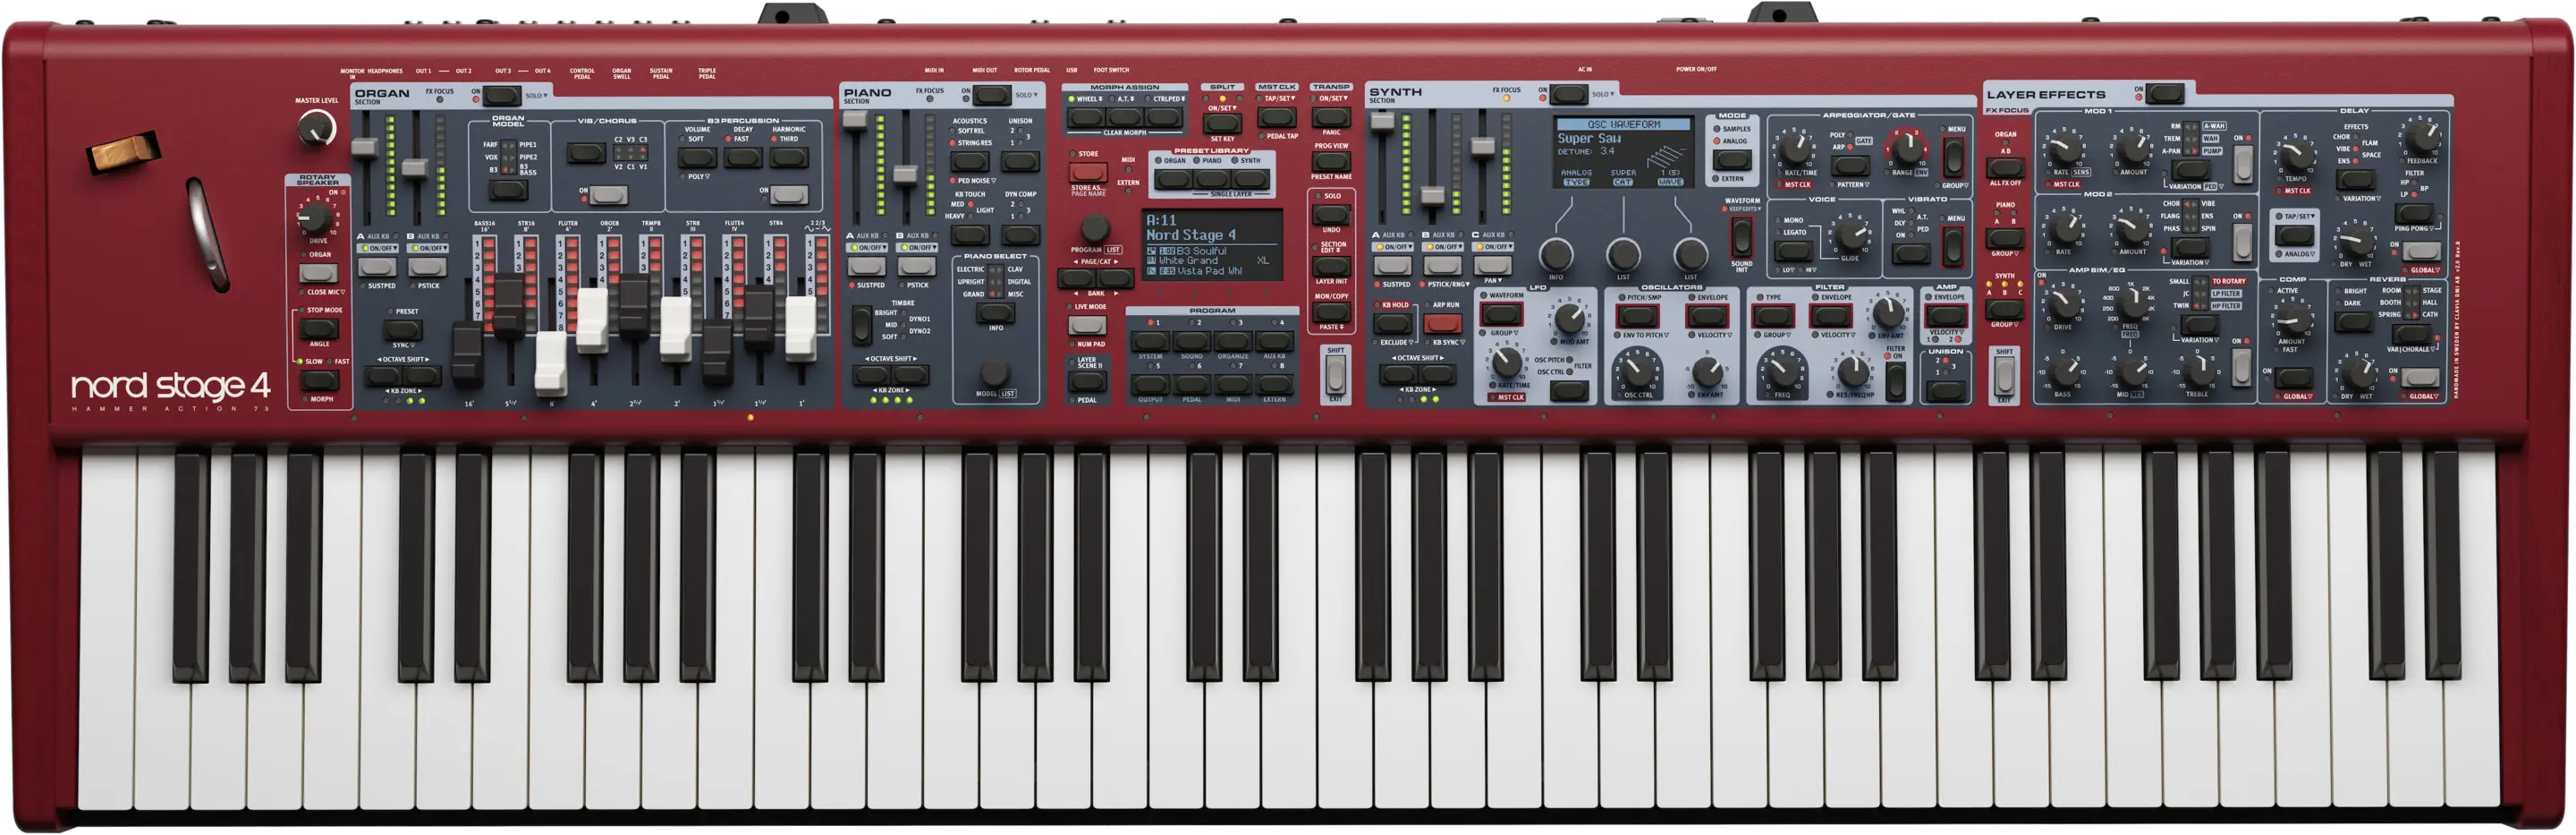Image resolution: width=2576 pixels, height=835 pixels.
Task: Click the Organ layer A volume fader
Action: point(364,147)
